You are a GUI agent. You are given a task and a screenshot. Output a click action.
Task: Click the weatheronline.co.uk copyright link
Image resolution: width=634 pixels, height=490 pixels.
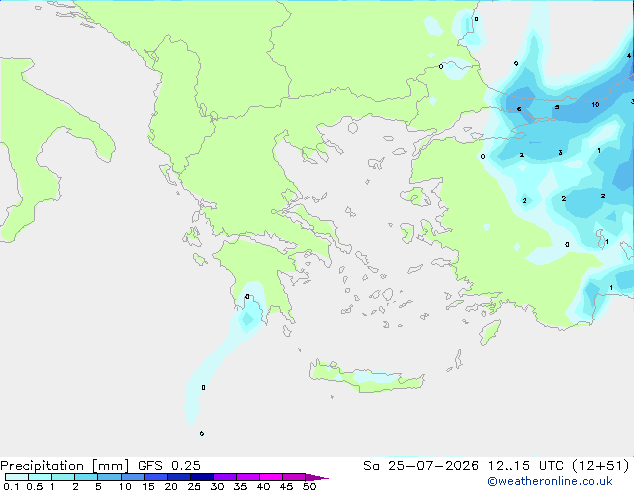tap(550, 481)
